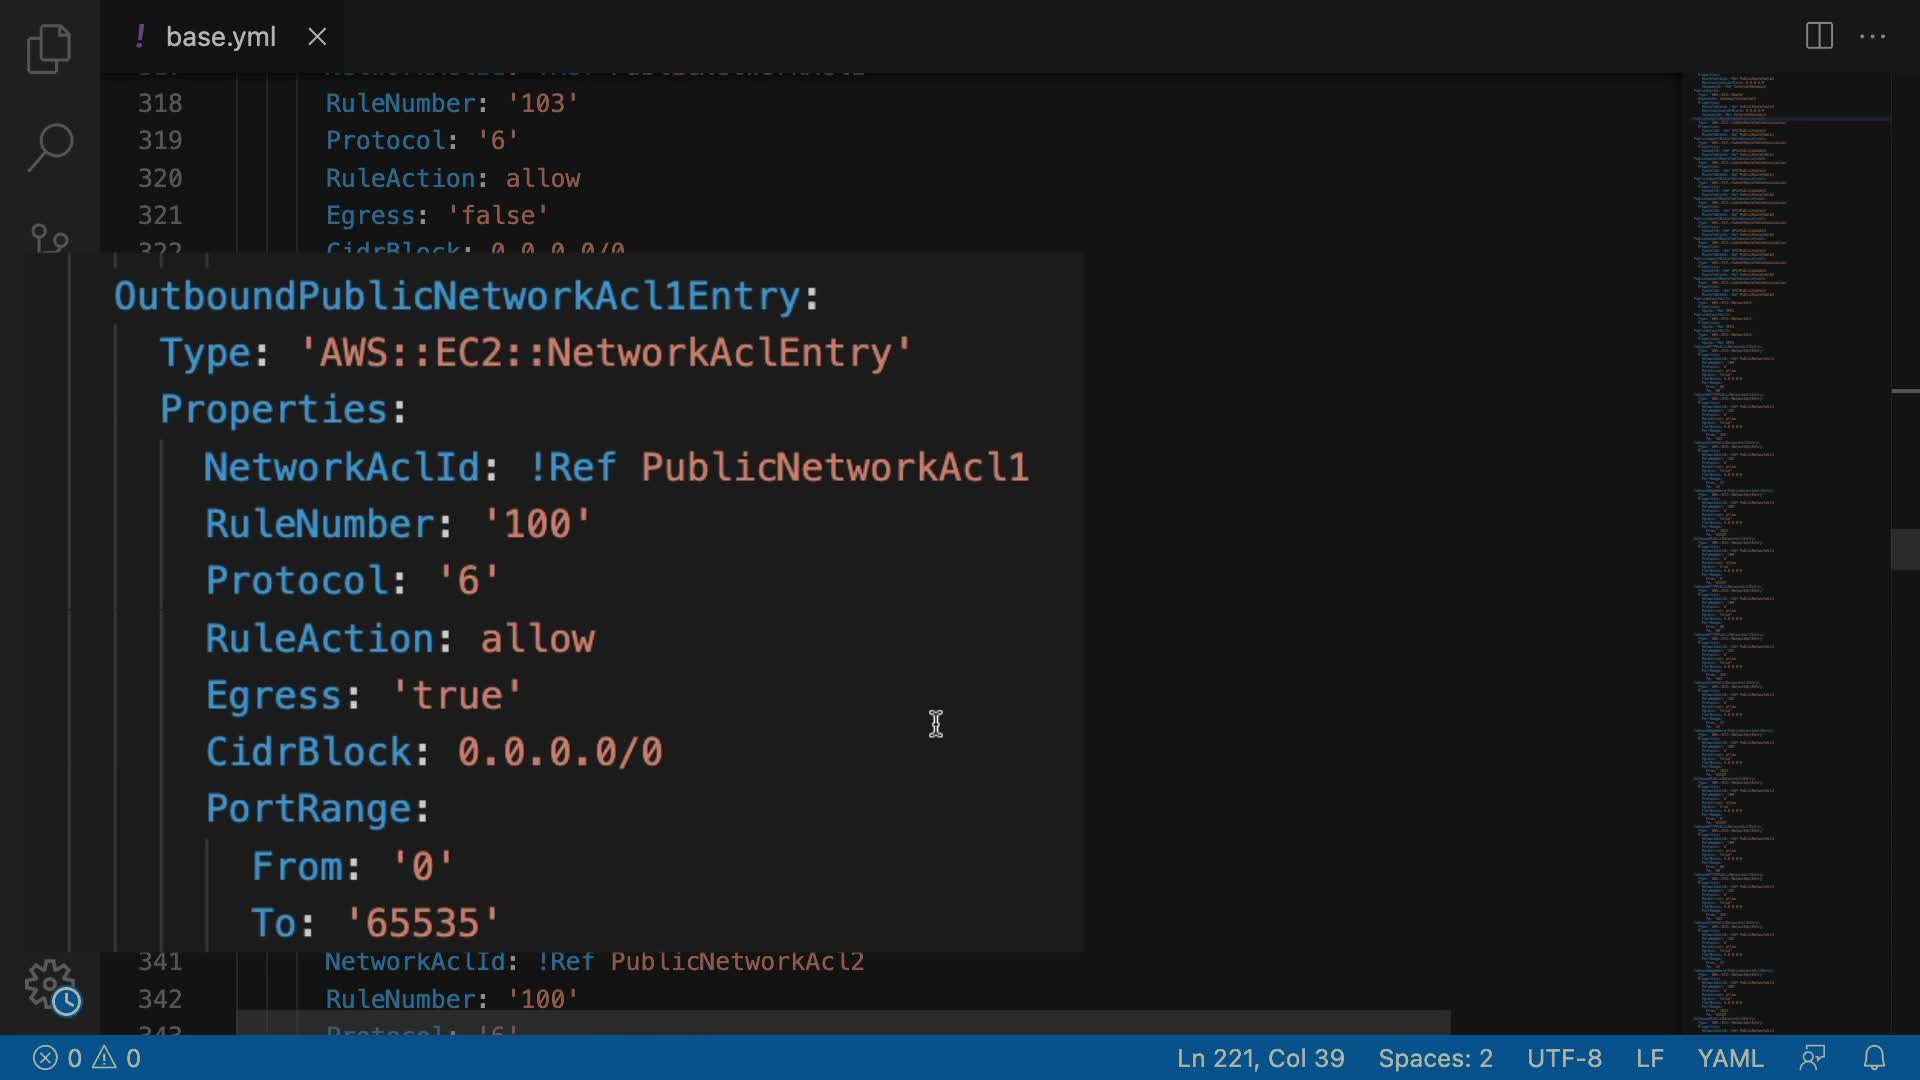This screenshot has width=1920, height=1080.
Task: Open the Search sidebar icon
Action: click(x=49, y=147)
